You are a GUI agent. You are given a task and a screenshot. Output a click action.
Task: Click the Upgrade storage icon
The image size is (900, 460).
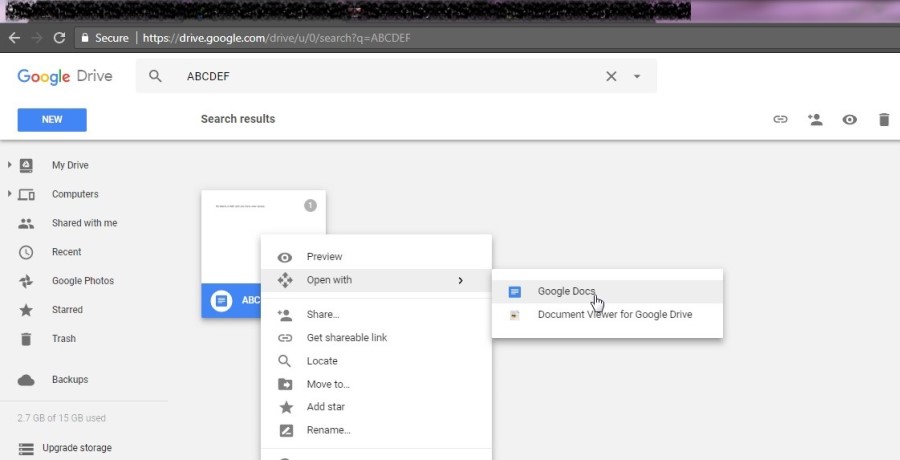pos(26,449)
